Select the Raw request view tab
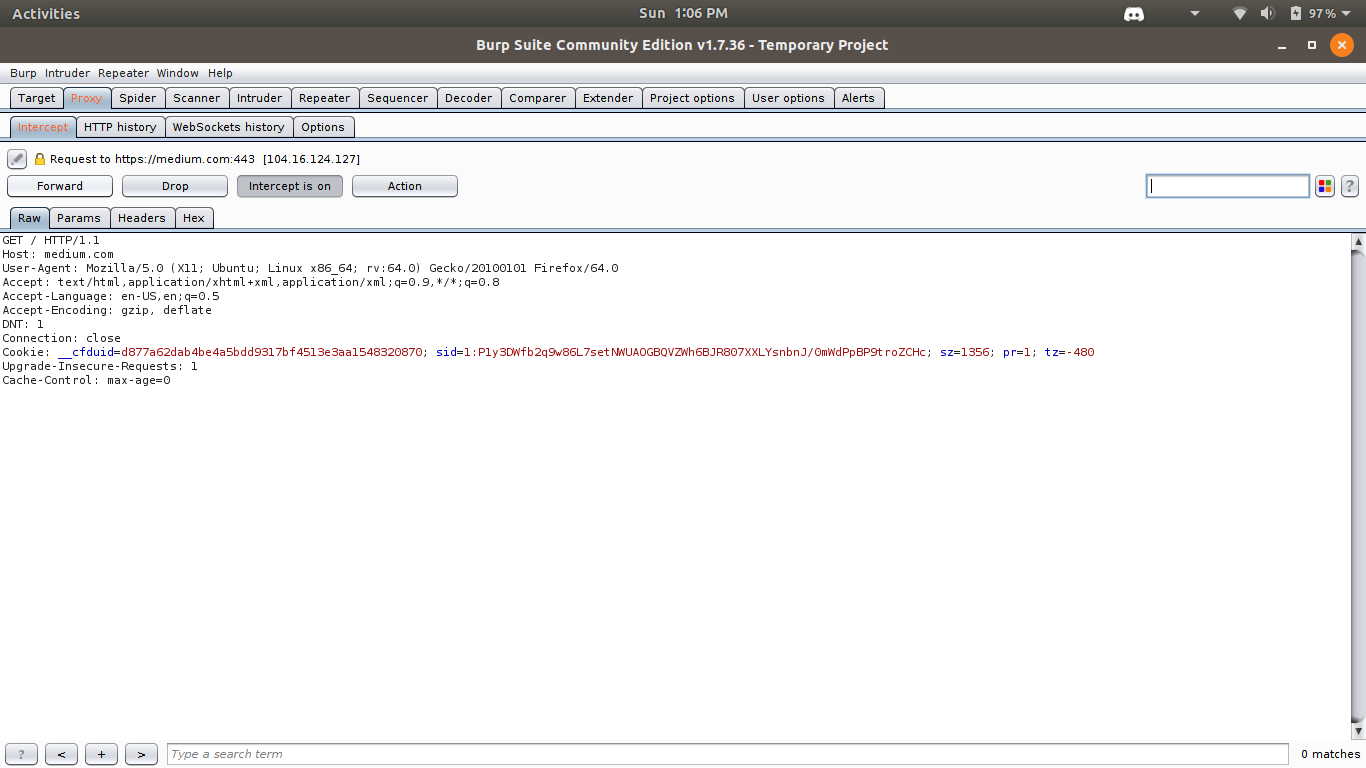 pyautogui.click(x=30, y=218)
